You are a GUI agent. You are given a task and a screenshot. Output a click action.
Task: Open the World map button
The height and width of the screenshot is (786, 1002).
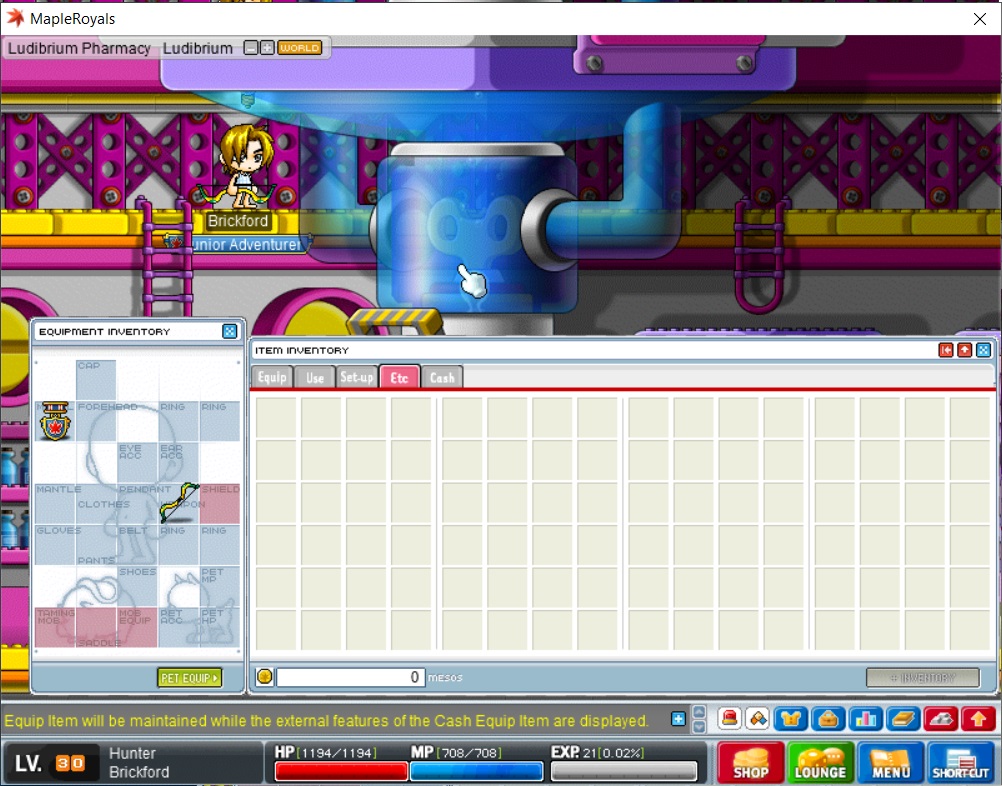coord(299,48)
